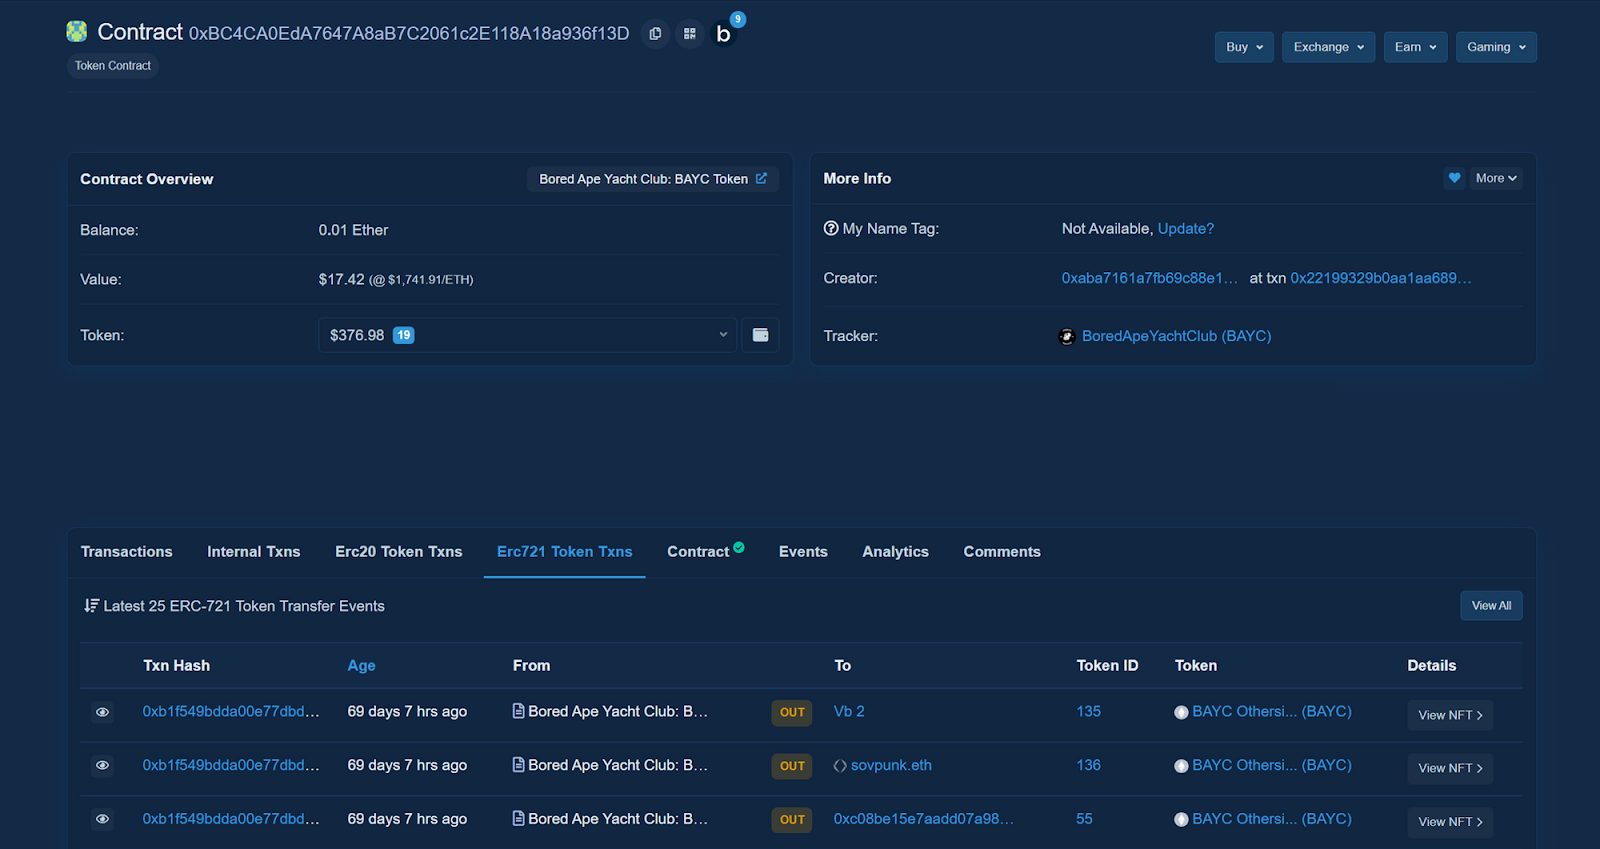Switch to the Events tab

point(803,552)
